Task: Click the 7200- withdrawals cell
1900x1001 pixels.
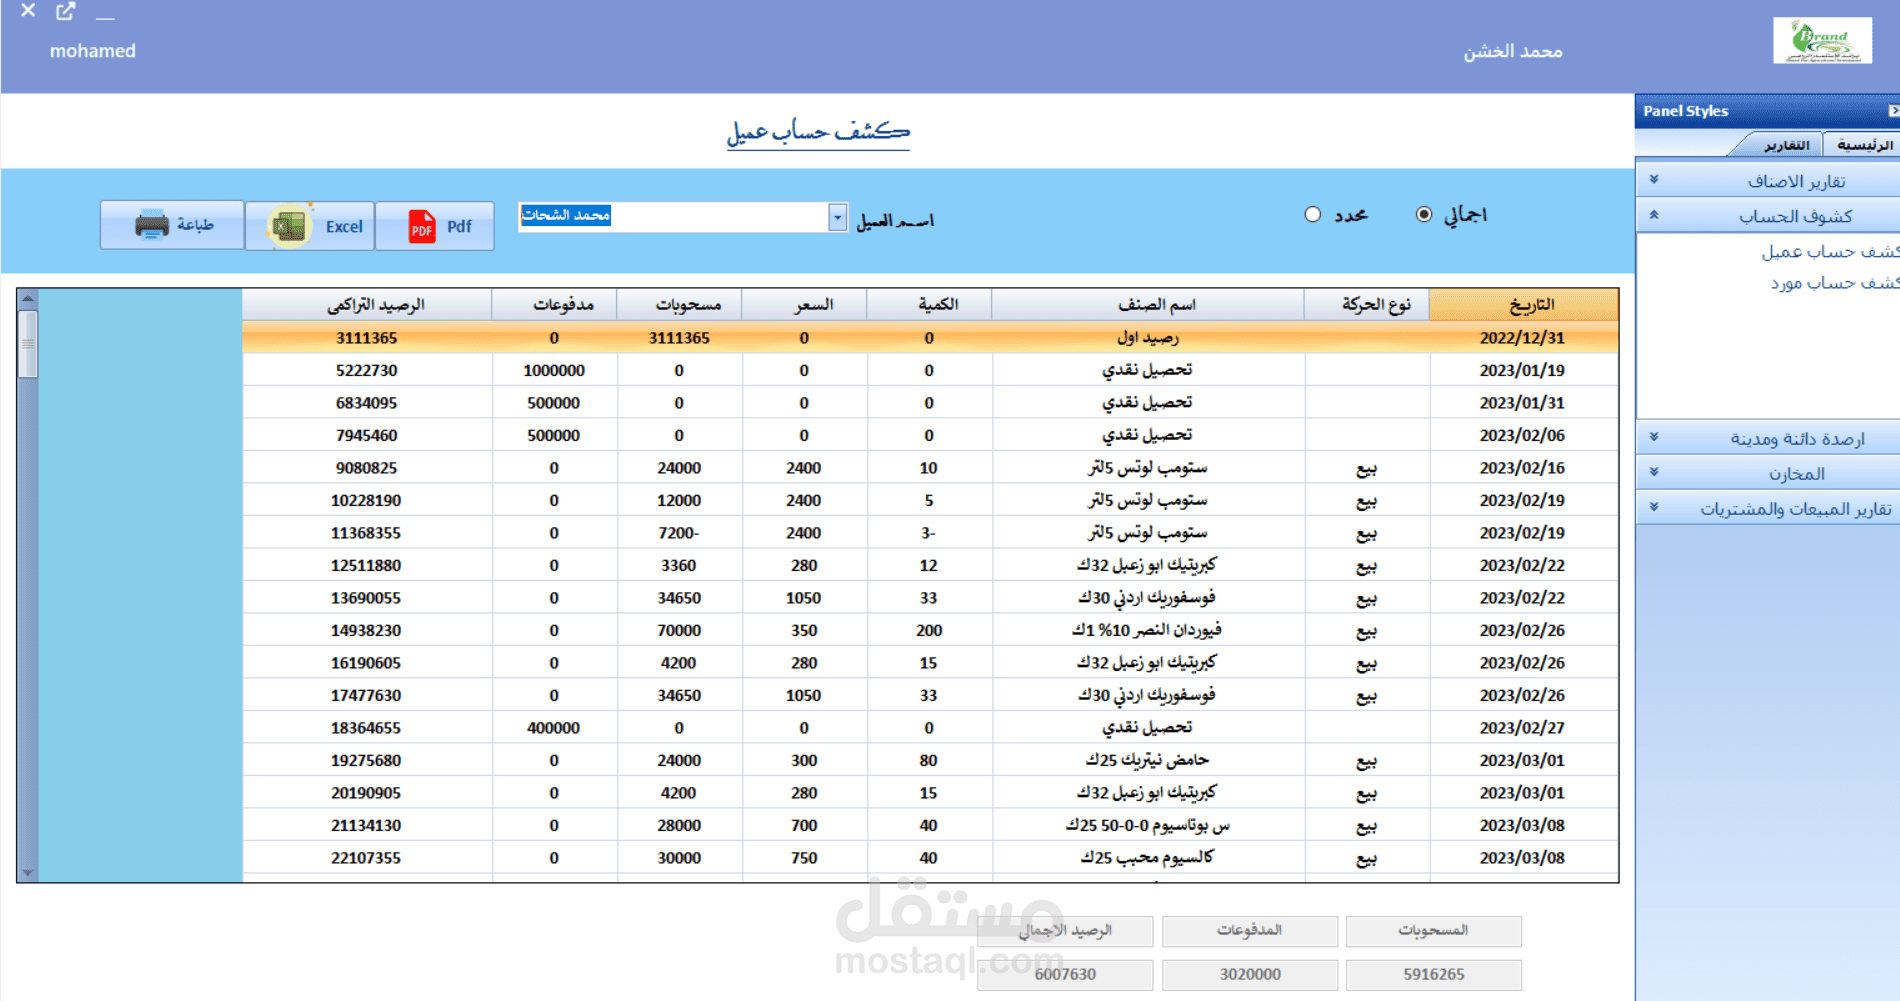Action: (x=679, y=533)
